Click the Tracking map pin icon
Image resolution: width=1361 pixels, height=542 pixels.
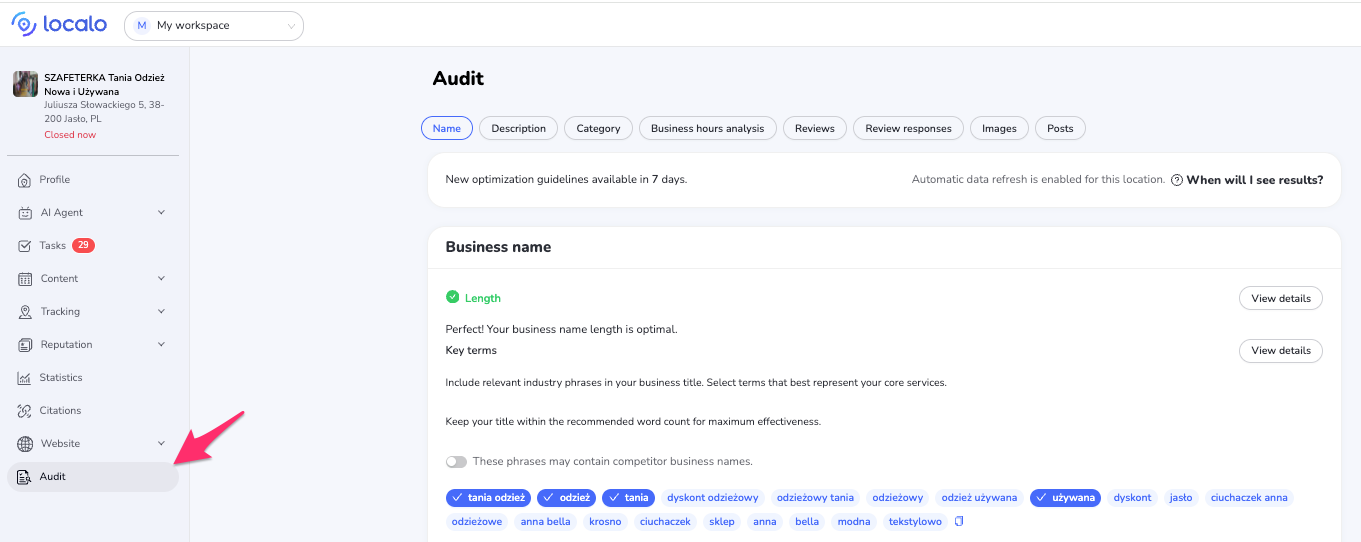coord(25,312)
